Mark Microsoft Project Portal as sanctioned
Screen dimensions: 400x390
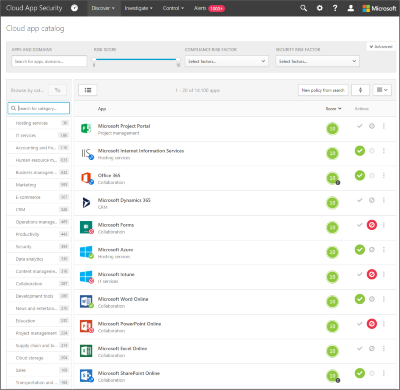coord(360,126)
